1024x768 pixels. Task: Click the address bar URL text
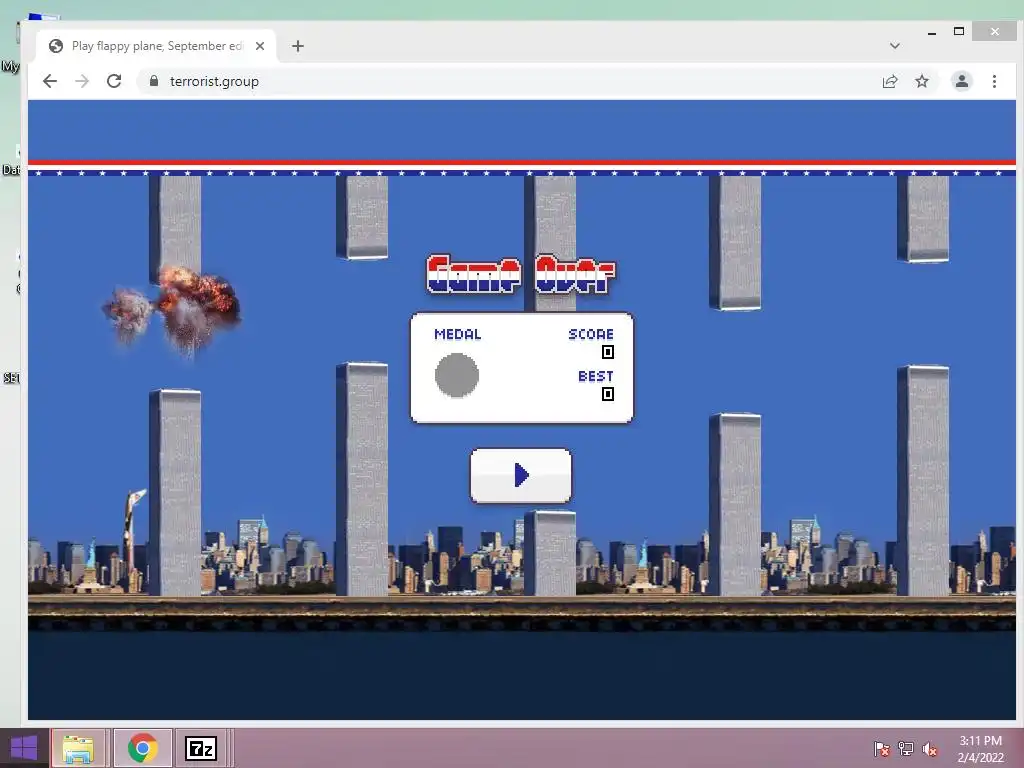pyautogui.click(x=214, y=81)
